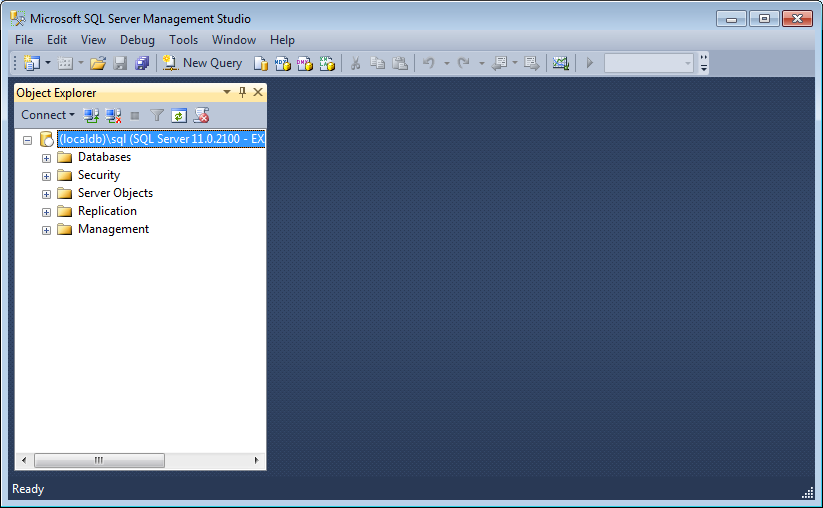The height and width of the screenshot is (508, 823).
Task: Select the Management tree item
Action: (113, 229)
